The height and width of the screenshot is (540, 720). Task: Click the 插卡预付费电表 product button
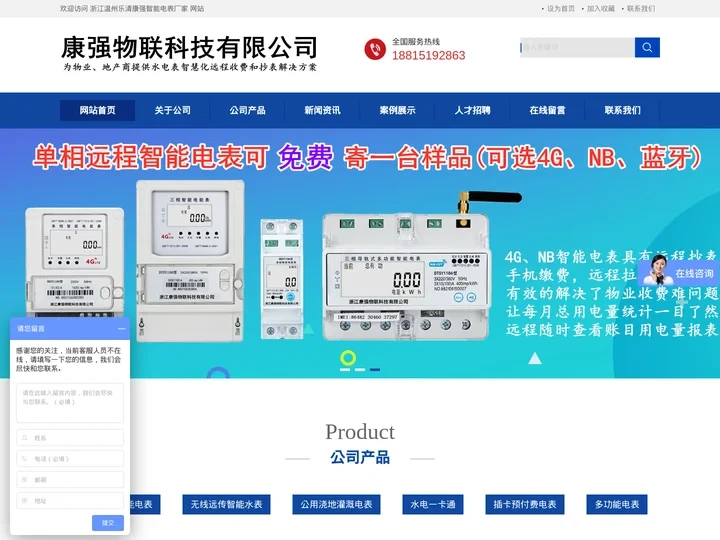[525, 504]
